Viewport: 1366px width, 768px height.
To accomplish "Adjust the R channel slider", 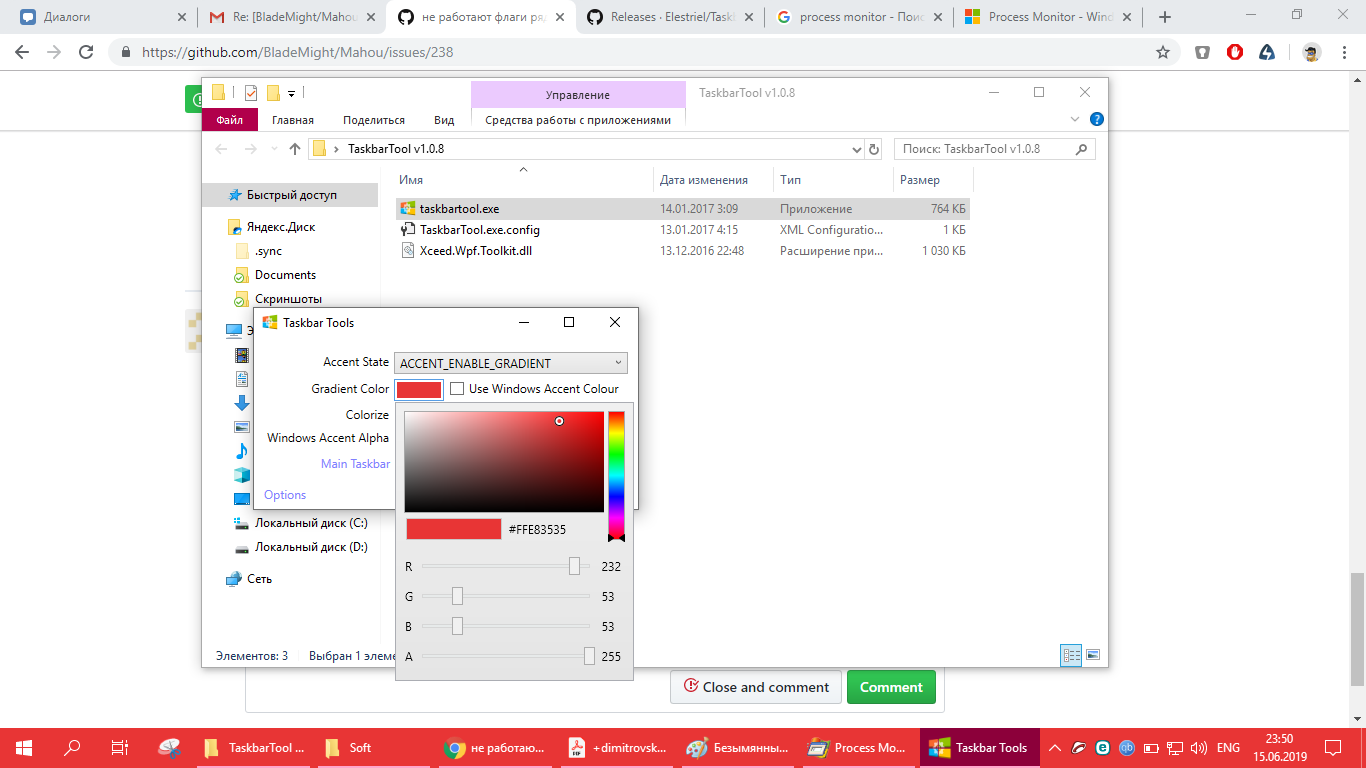I will point(505,566).
